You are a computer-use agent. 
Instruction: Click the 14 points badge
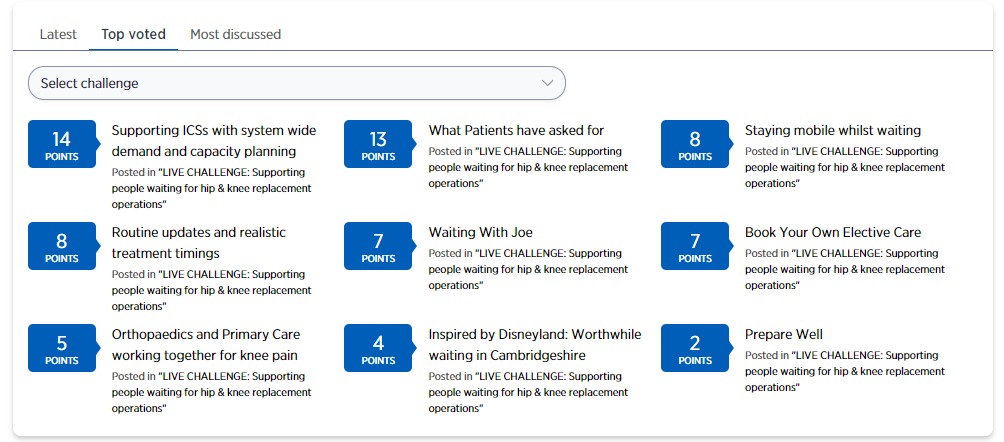tap(62, 144)
